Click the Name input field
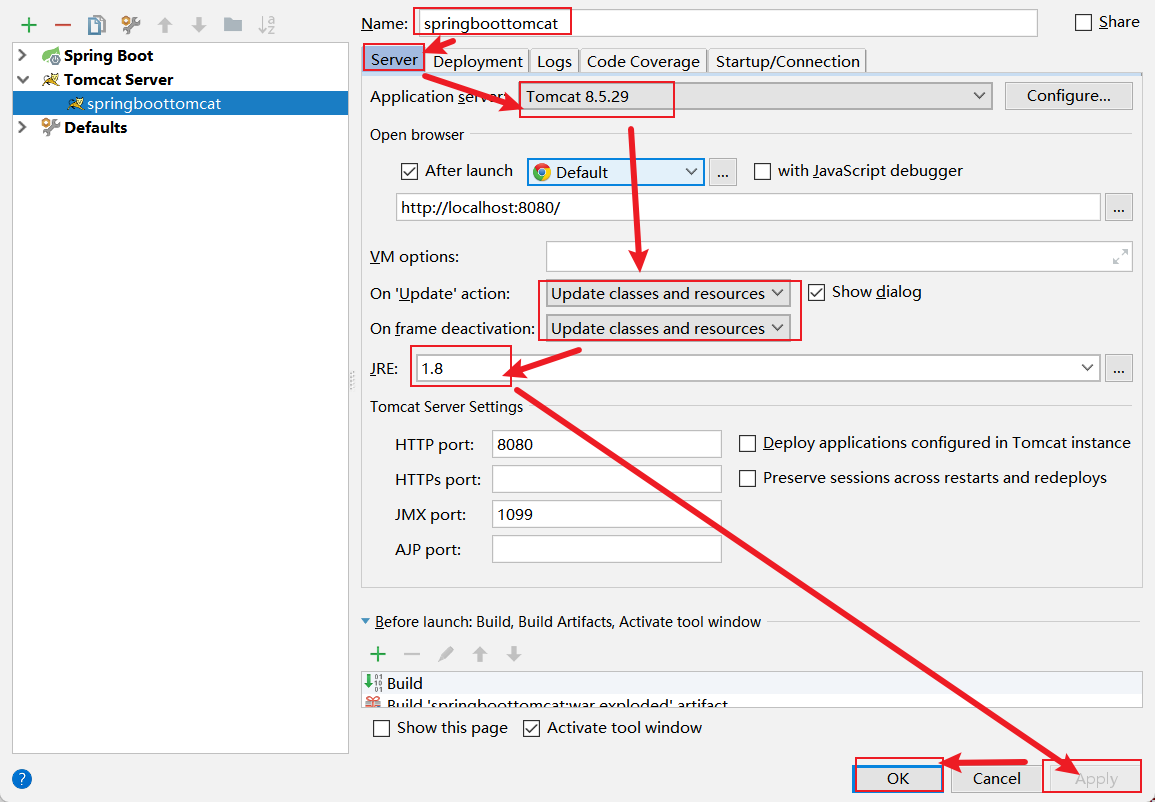 tap(726, 23)
